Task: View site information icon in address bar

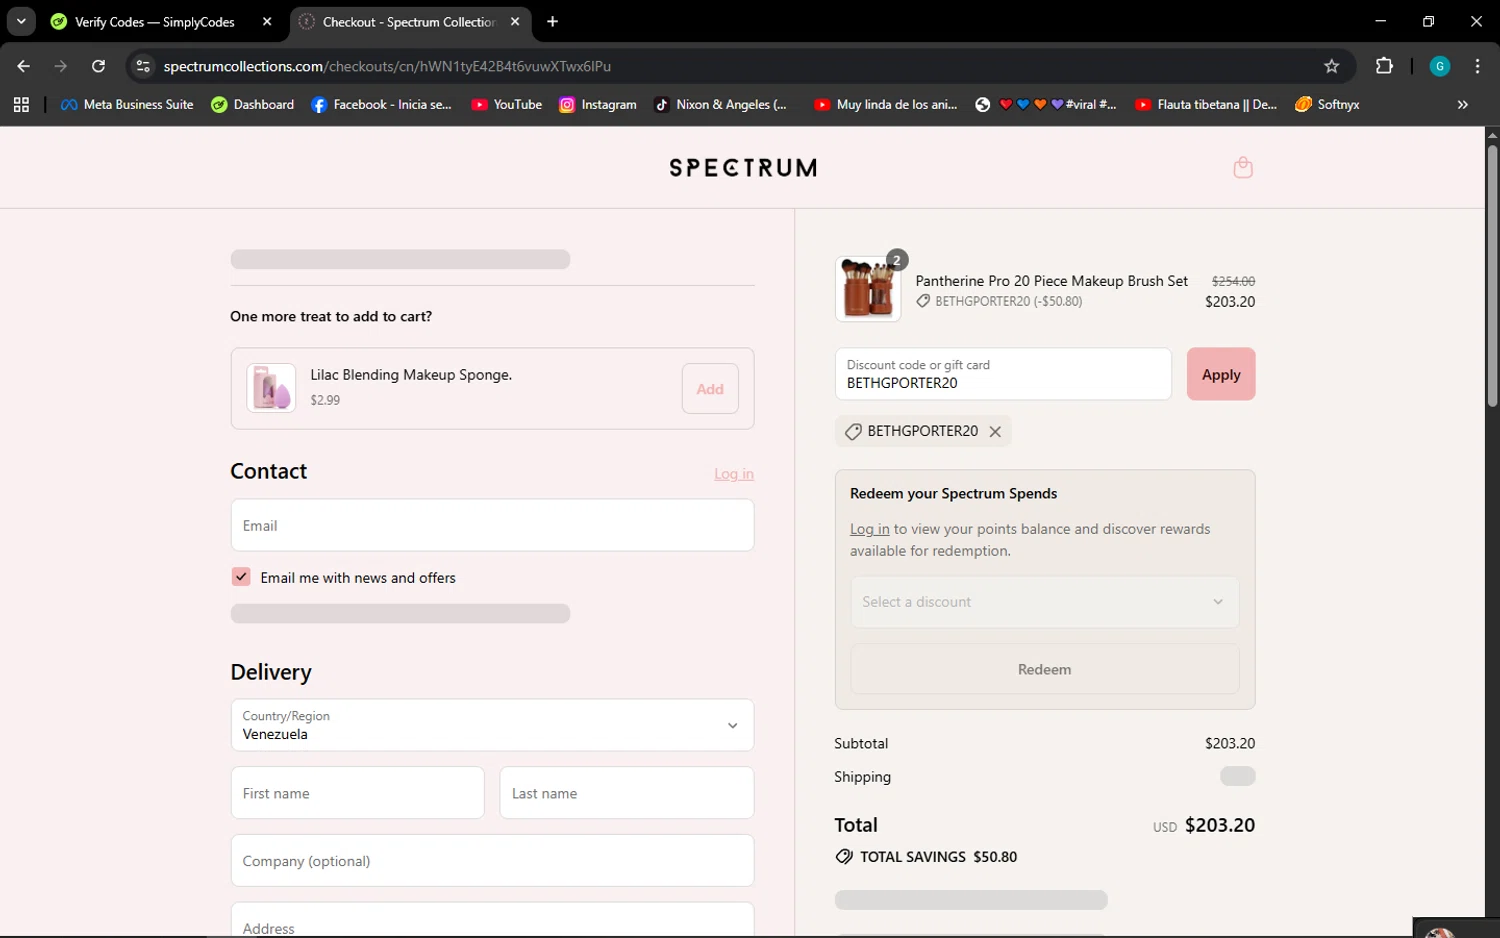Action: [x=143, y=66]
